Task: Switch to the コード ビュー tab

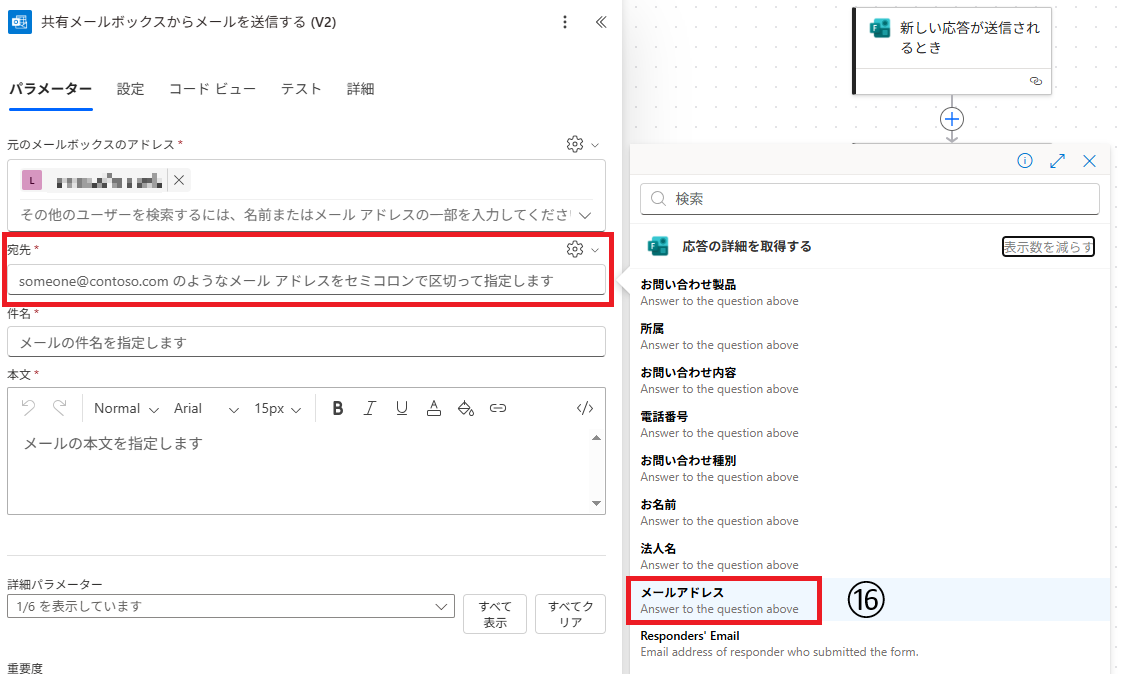Action: (212, 89)
